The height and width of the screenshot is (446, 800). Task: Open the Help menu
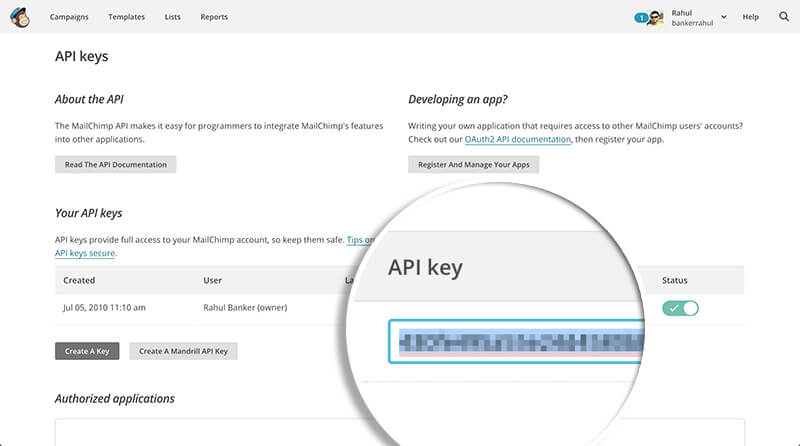pyautogui.click(x=751, y=17)
